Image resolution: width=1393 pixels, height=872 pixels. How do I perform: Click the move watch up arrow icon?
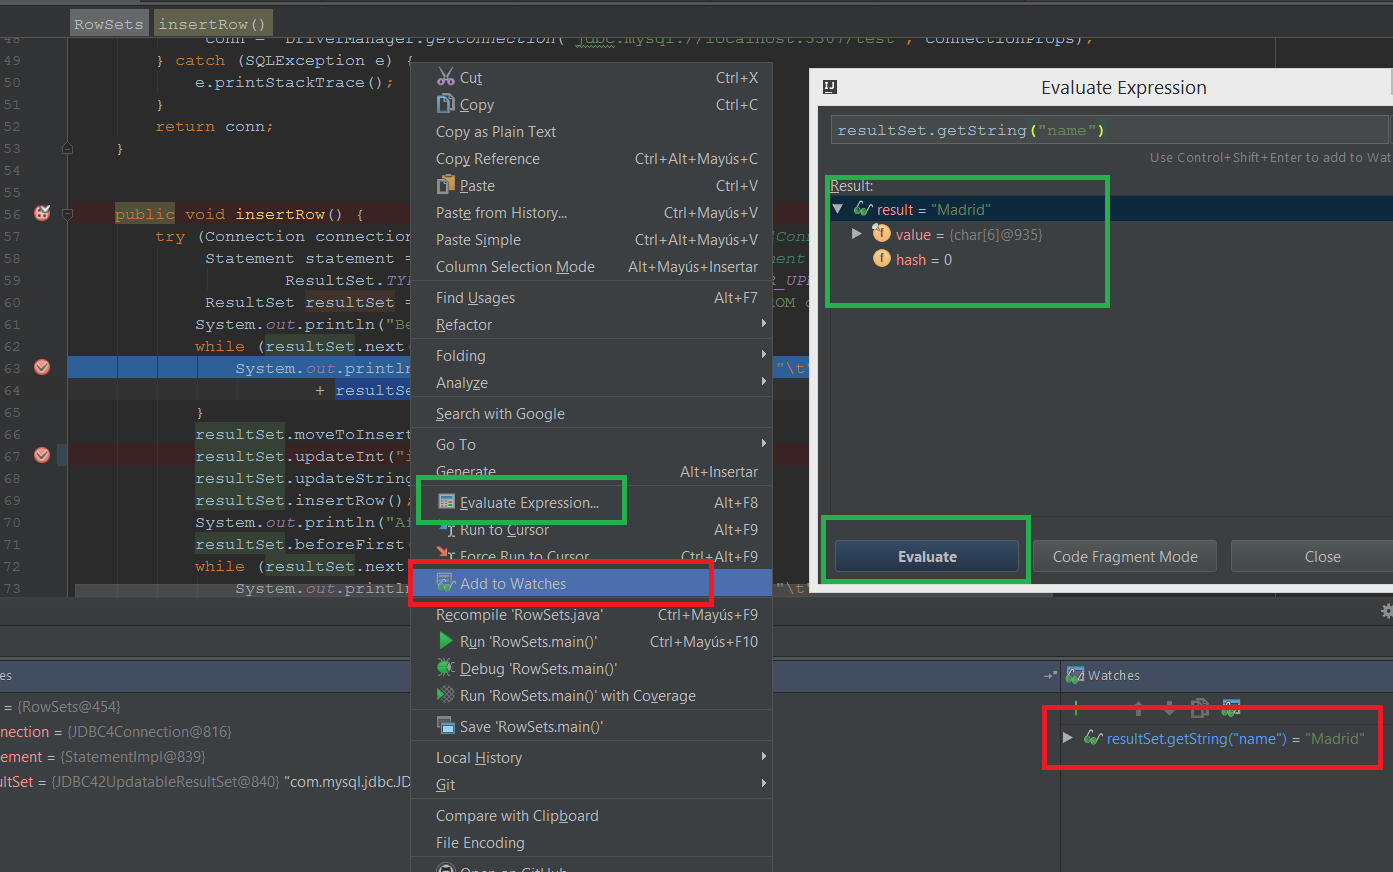1138,709
